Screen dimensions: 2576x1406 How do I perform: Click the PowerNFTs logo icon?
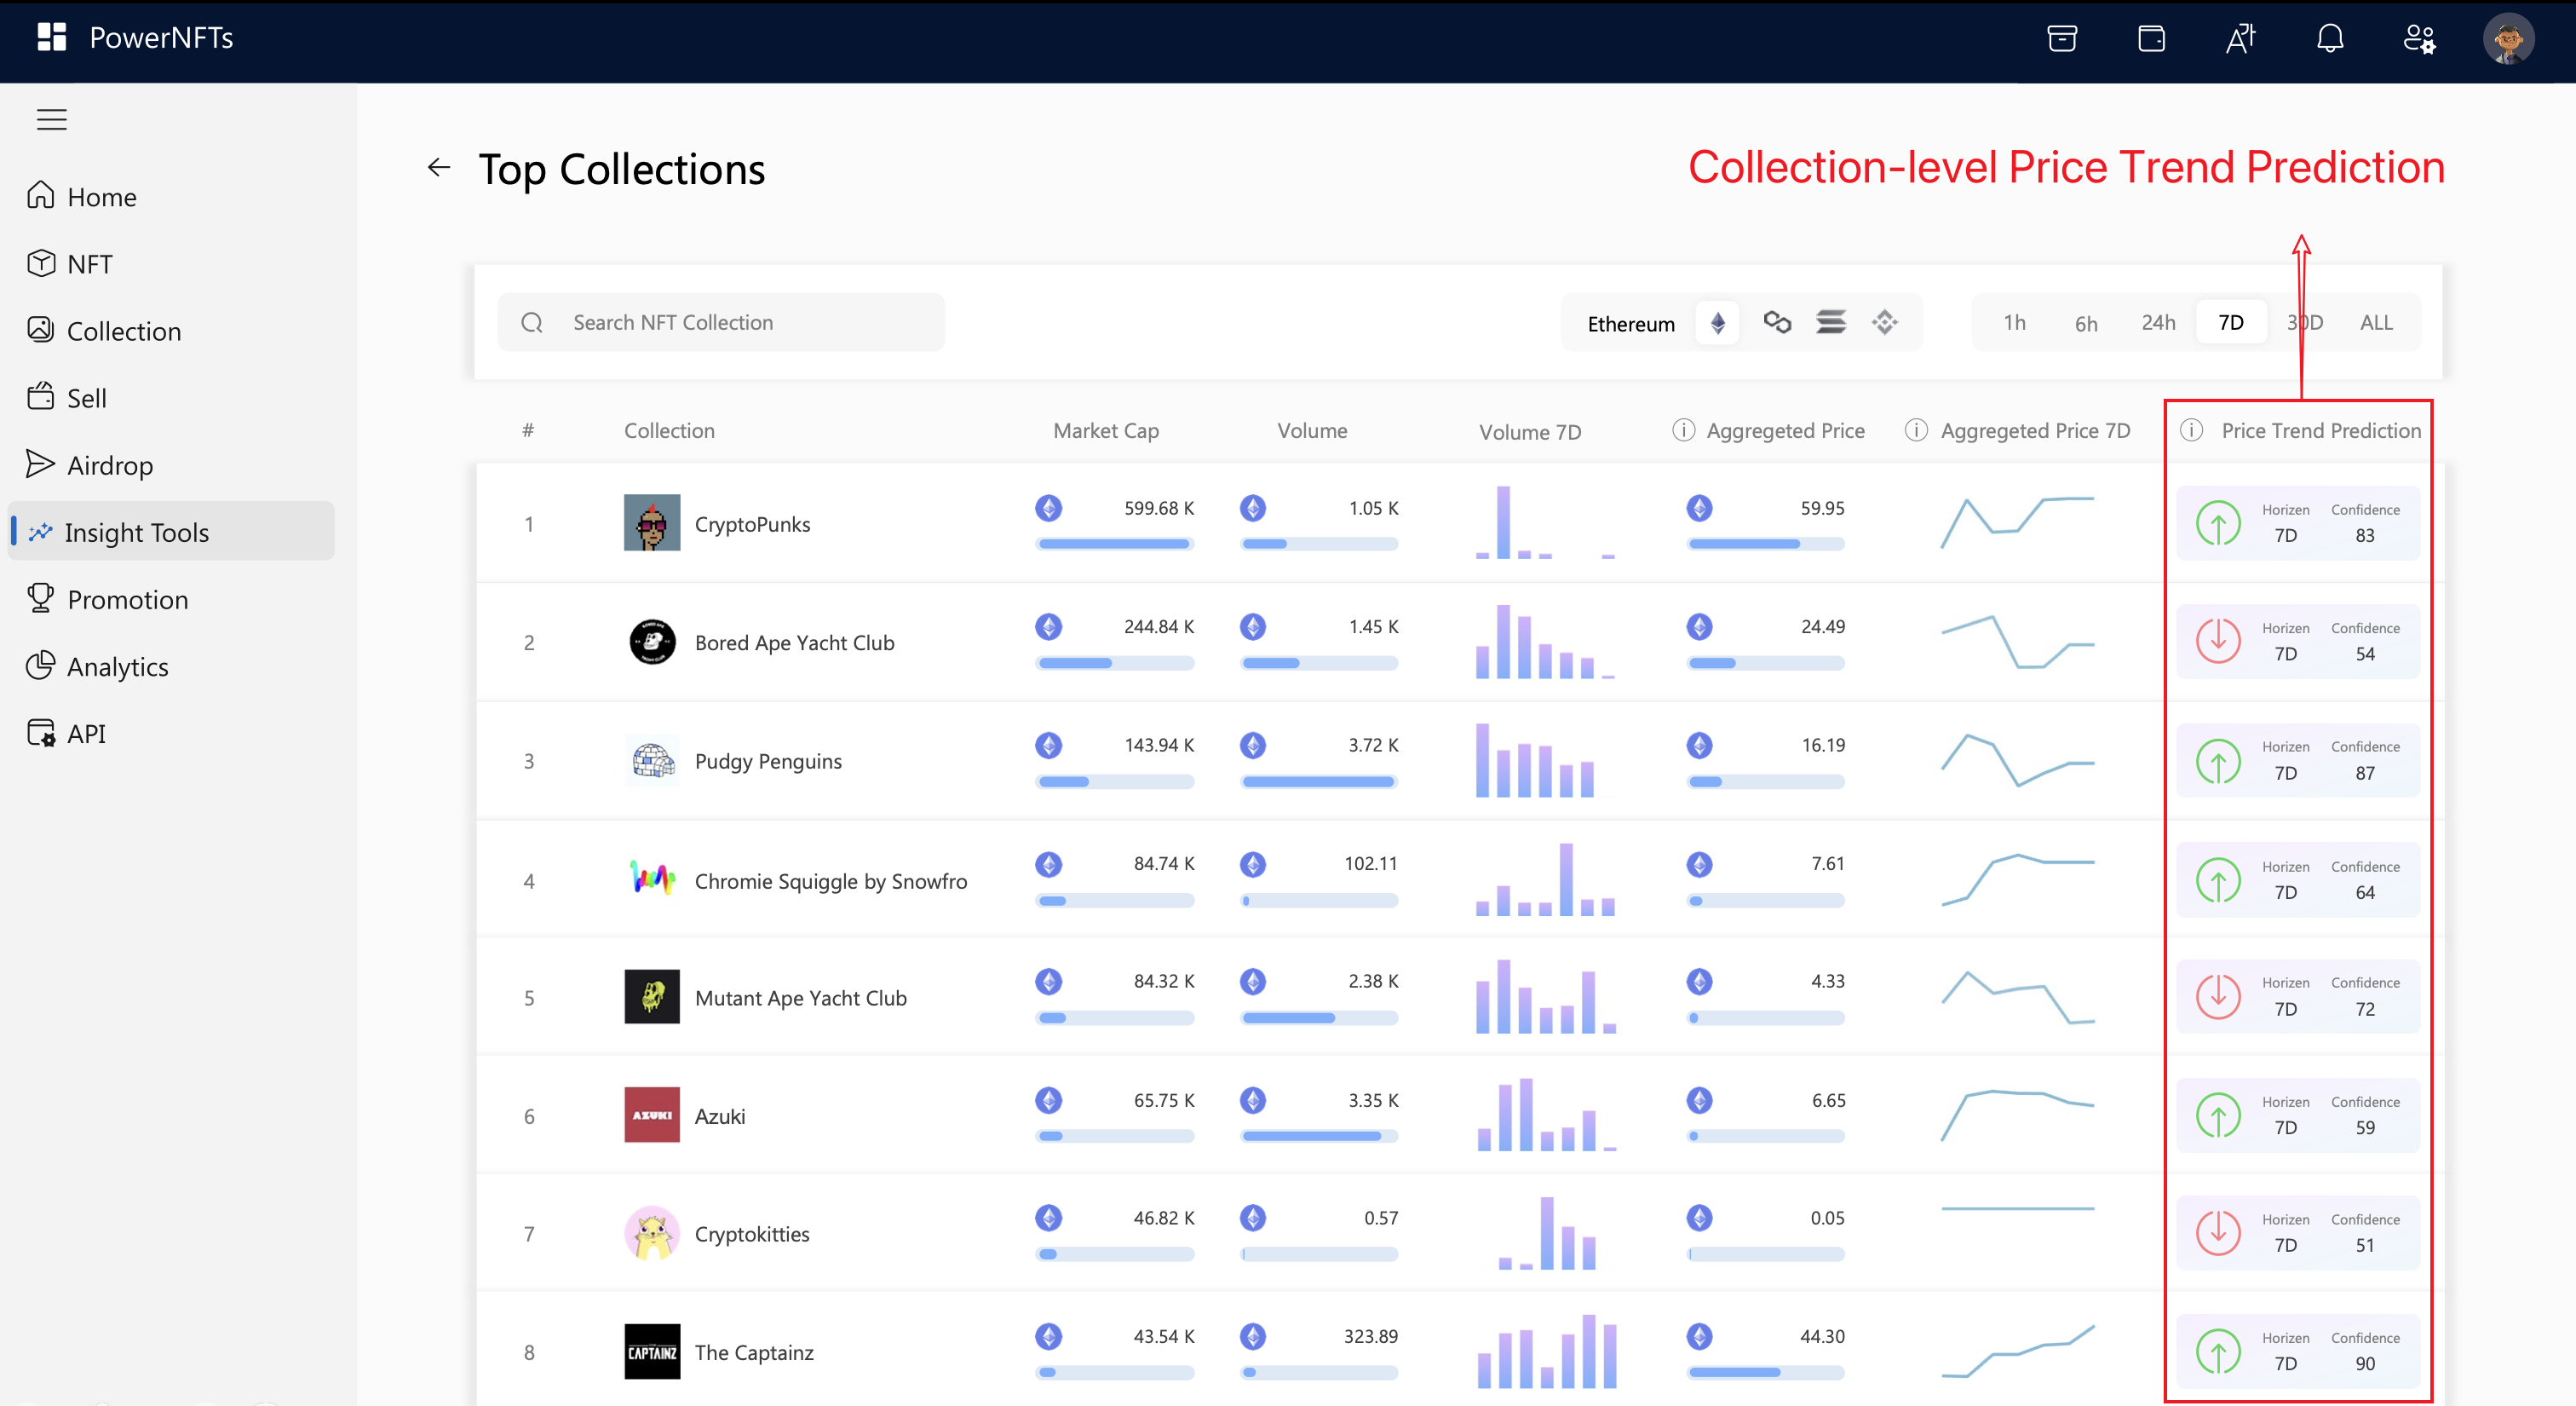51,37
